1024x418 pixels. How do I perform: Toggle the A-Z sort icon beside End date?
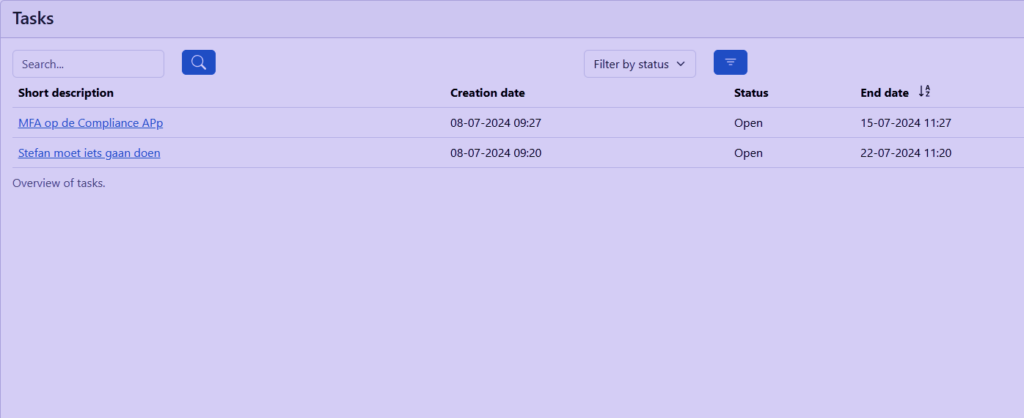[x=924, y=92]
